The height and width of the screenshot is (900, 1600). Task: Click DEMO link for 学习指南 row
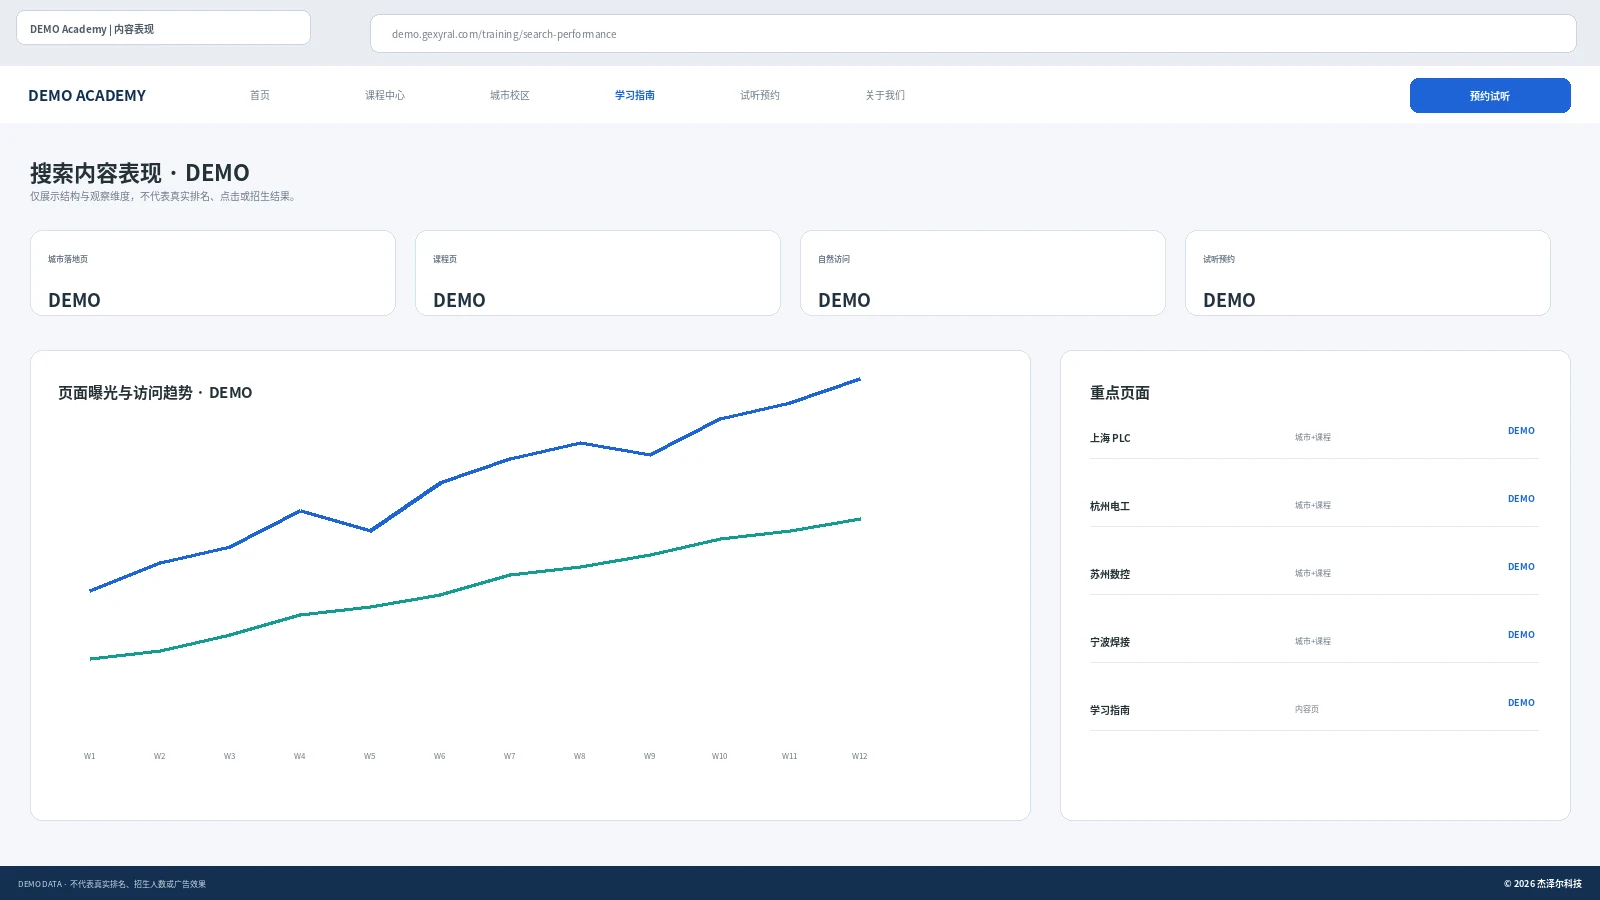[x=1521, y=703]
